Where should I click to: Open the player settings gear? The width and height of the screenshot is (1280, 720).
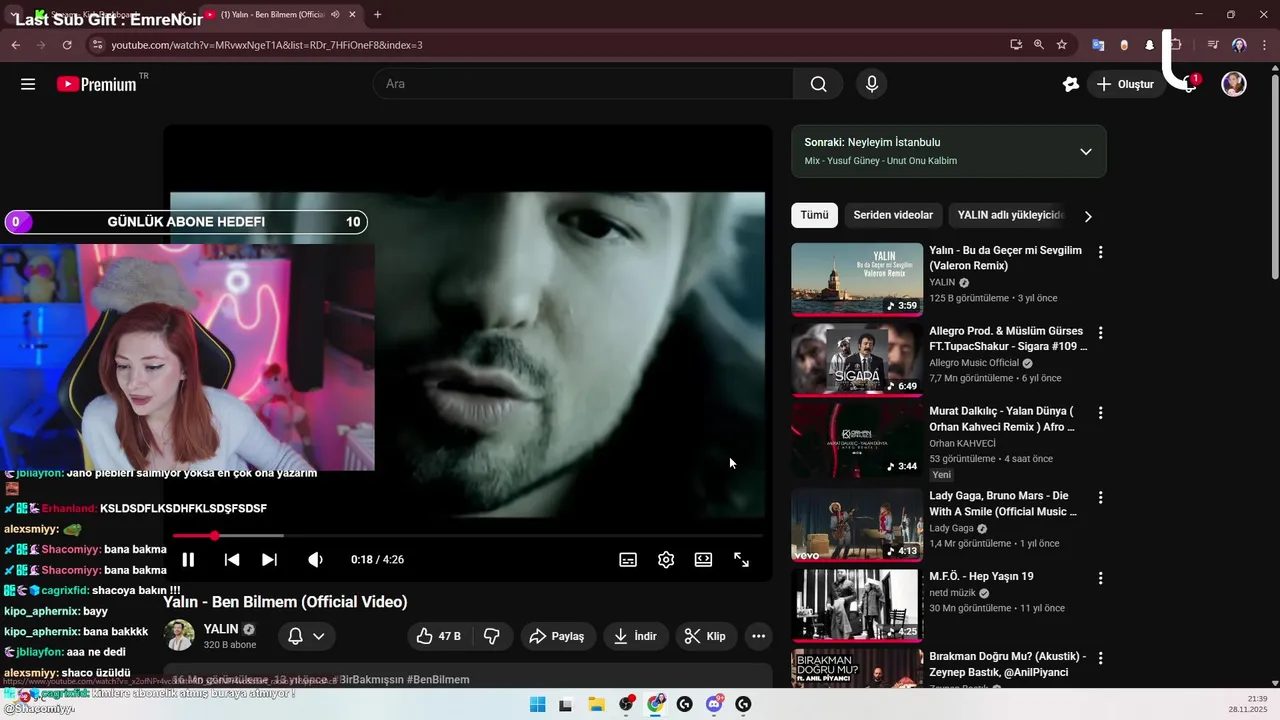pyautogui.click(x=666, y=560)
